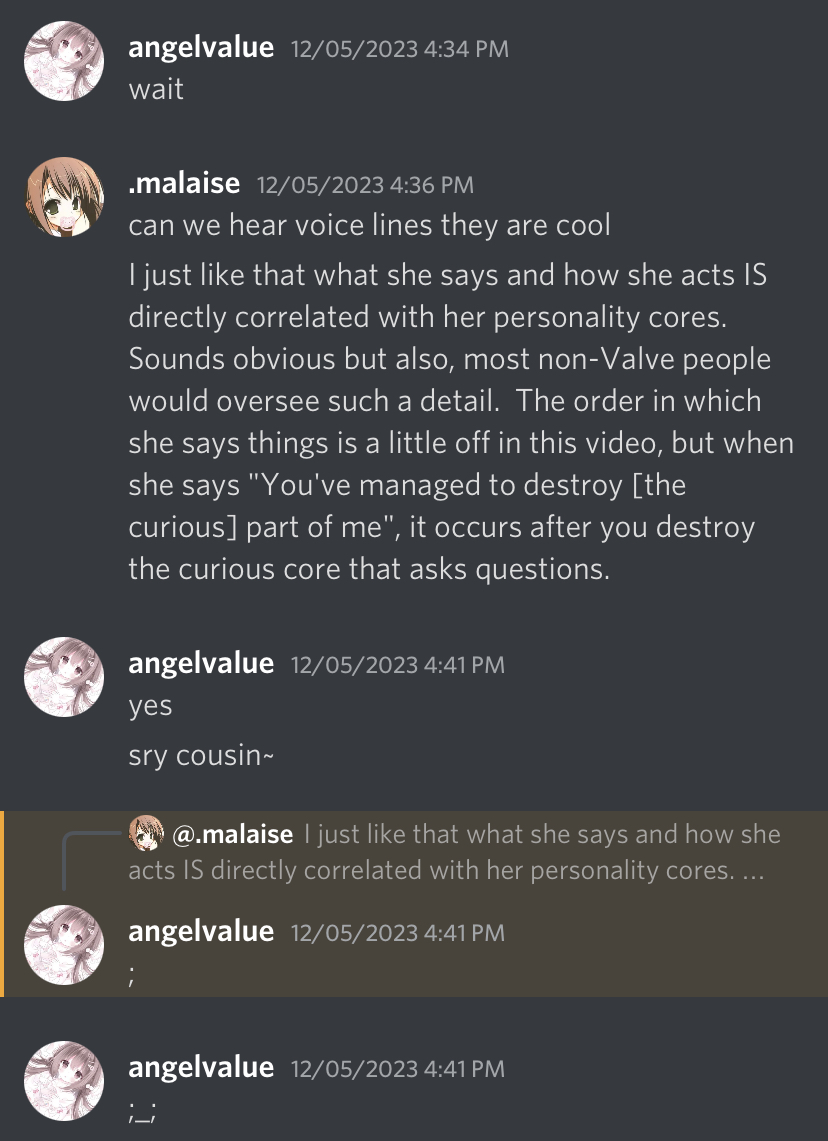
Task: Open angelvalue's avatar on the highlighted reply
Action: [64, 945]
